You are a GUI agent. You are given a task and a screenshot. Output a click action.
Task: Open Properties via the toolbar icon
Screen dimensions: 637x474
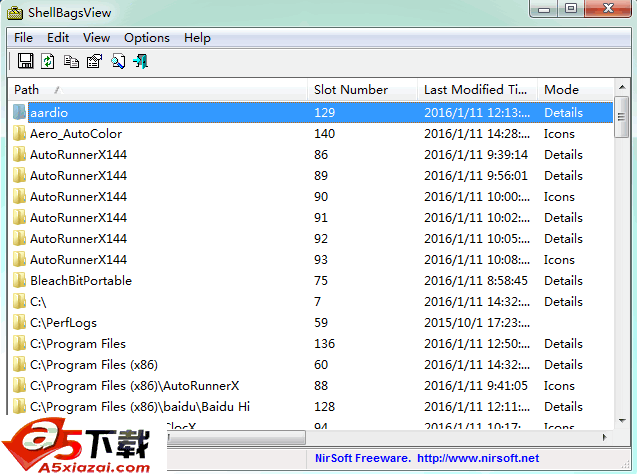coord(94,61)
